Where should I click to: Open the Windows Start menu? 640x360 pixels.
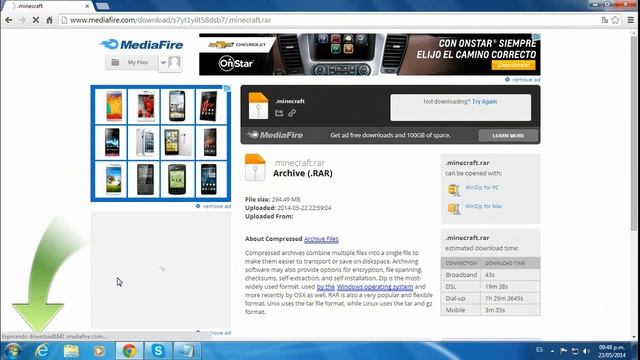pos(12,351)
